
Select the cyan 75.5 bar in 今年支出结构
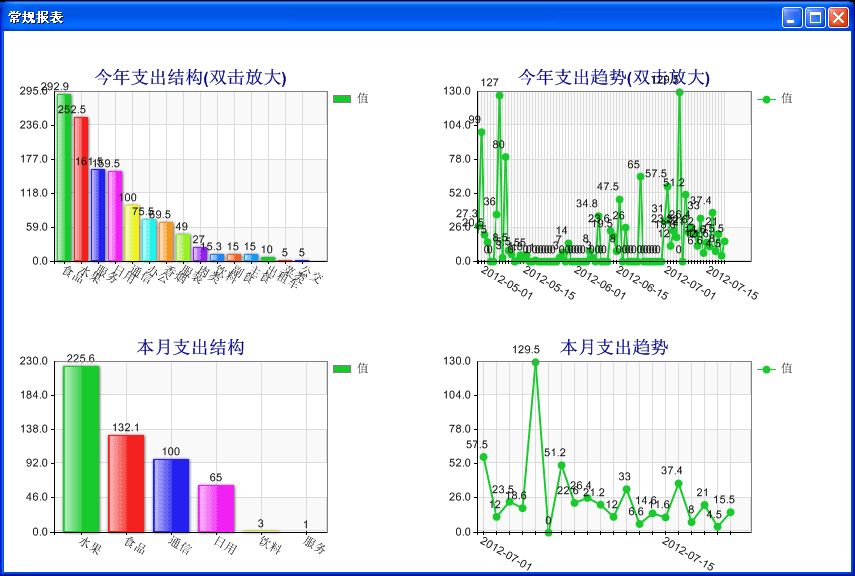click(149, 240)
